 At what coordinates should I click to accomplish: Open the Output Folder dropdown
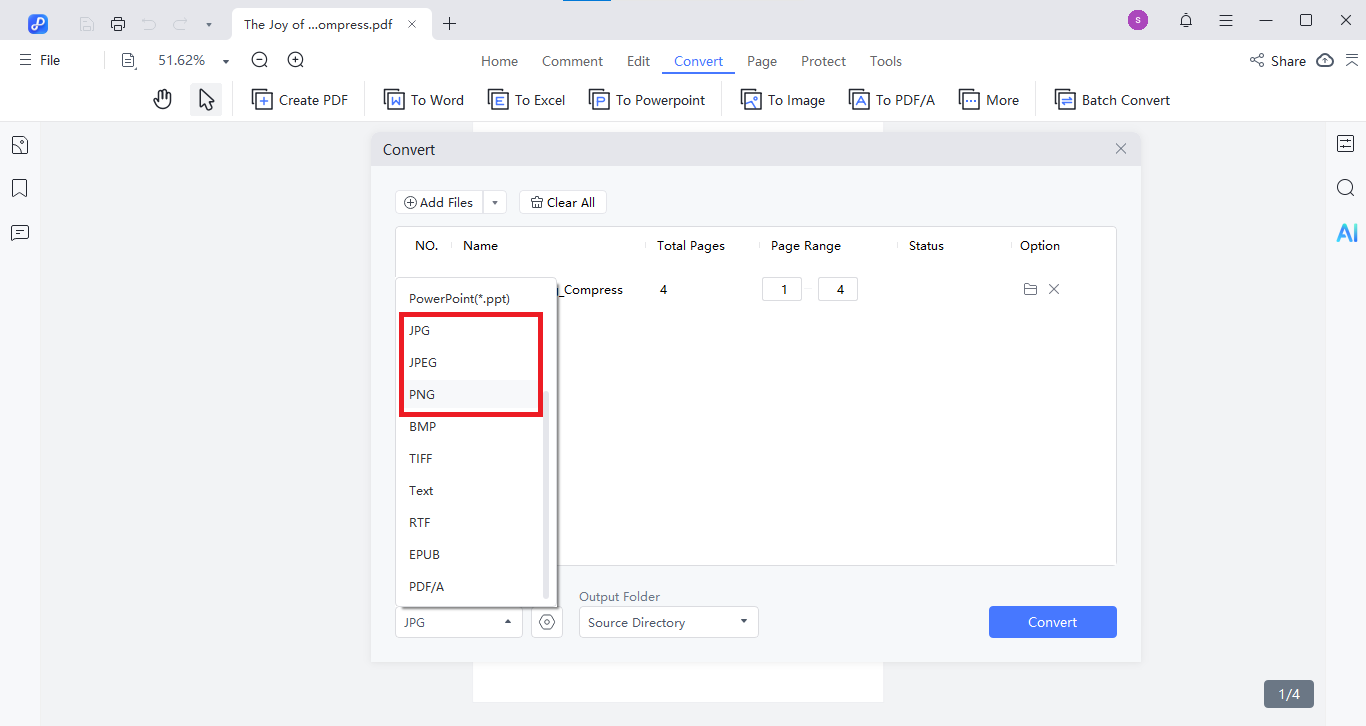[667, 622]
